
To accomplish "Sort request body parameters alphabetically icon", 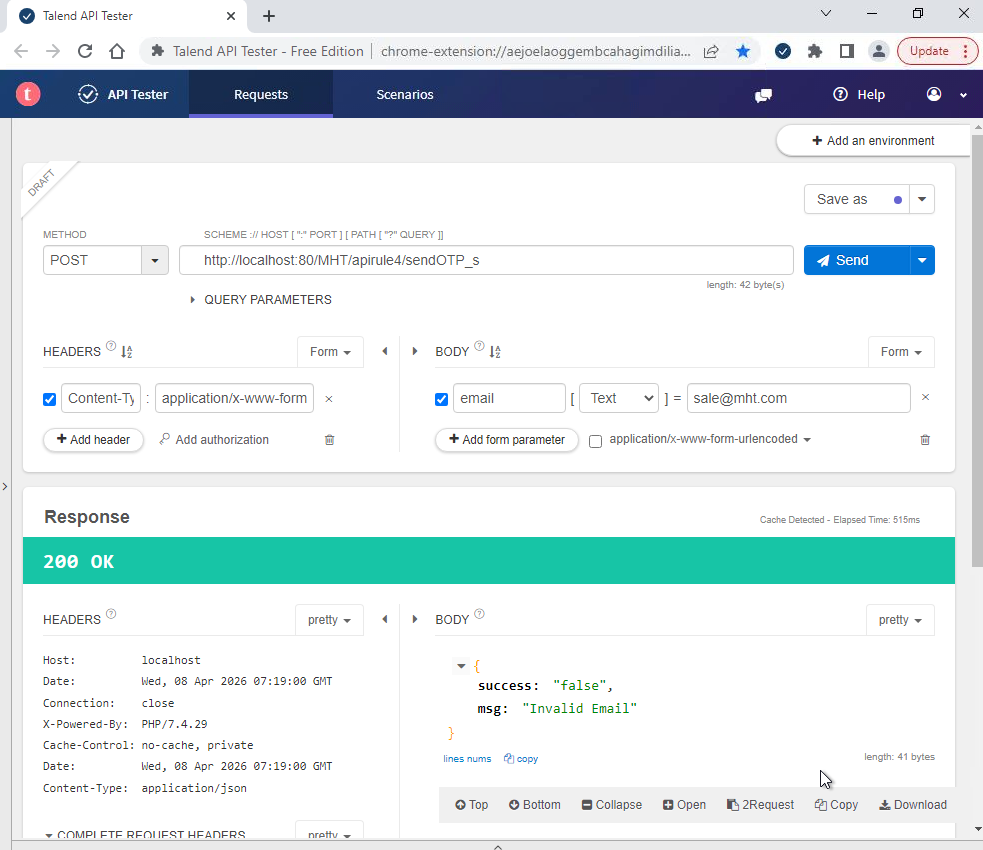I will pyautogui.click(x=495, y=352).
